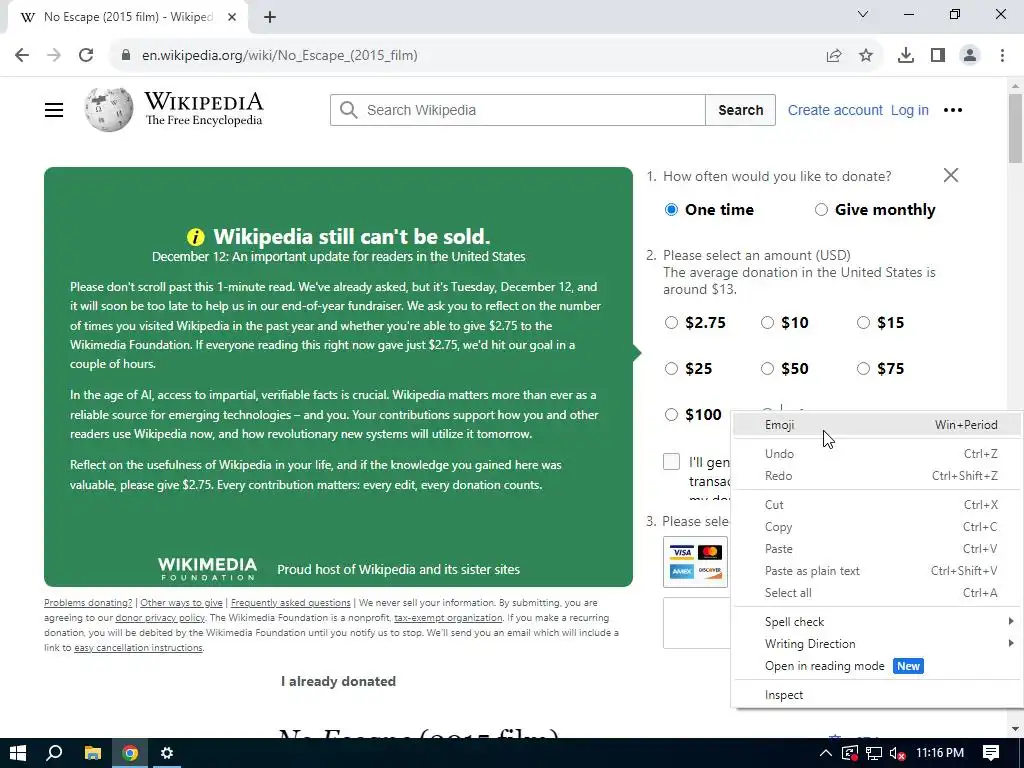
Task: Click the credit card payment logos button
Action: point(696,562)
